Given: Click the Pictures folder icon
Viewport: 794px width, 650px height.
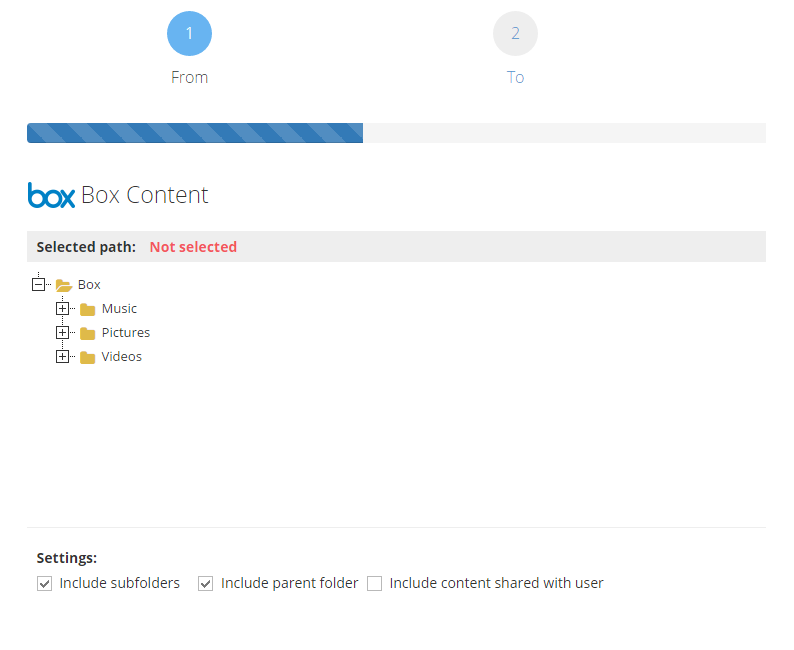Looking at the screenshot, I should point(88,333).
